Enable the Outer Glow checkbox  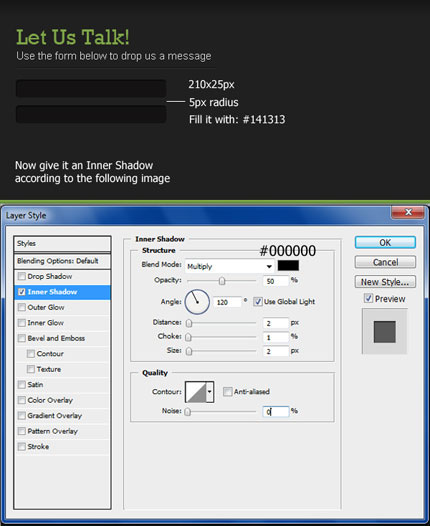[x=22, y=307]
